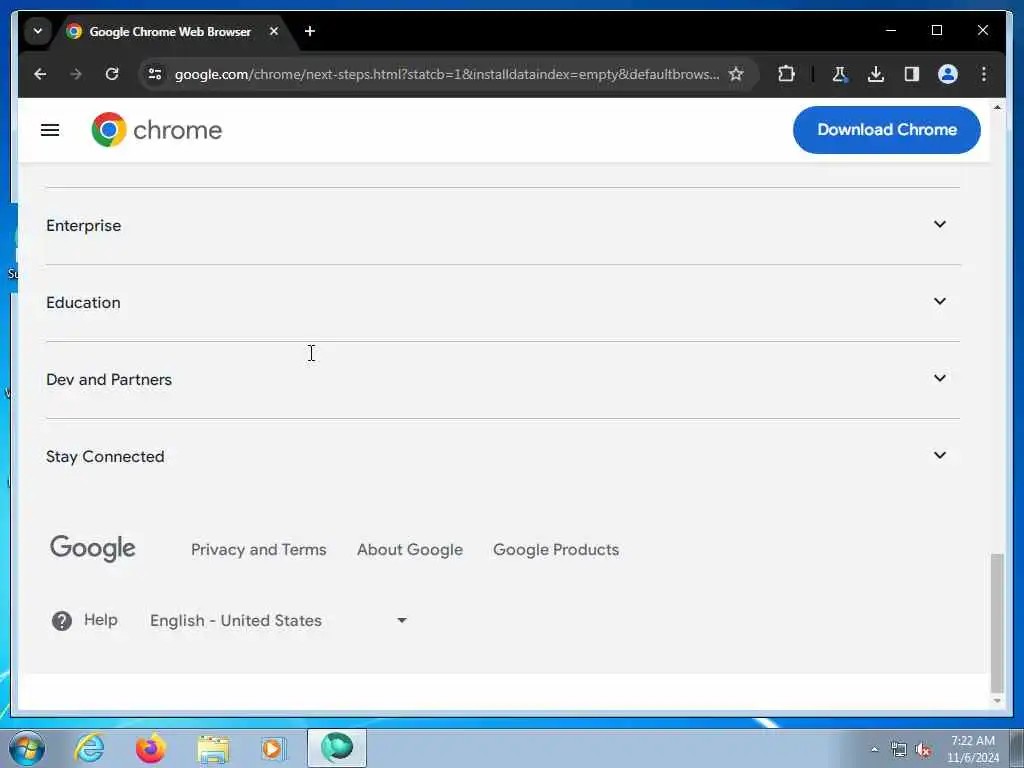
Task: Open the tab search dropdown arrow
Action: (x=38, y=31)
